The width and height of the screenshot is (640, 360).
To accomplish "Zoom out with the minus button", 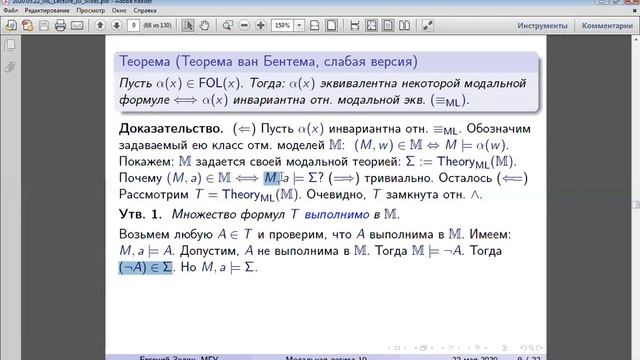I will click(x=244, y=26).
